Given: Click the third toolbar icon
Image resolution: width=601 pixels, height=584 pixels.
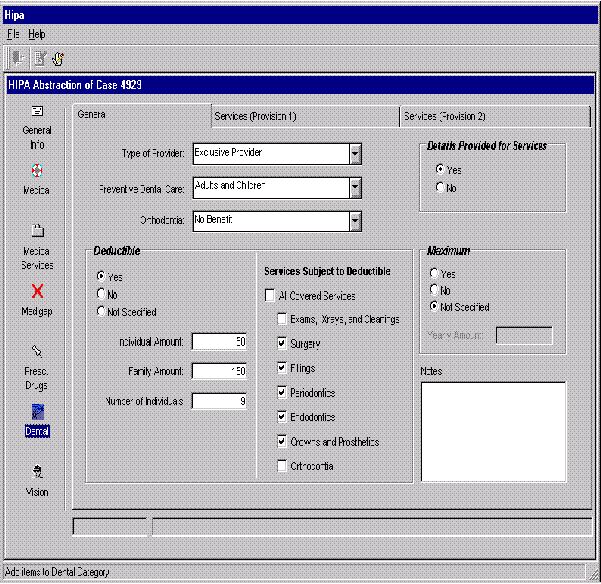Looking at the screenshot, I should coord(59,58).
